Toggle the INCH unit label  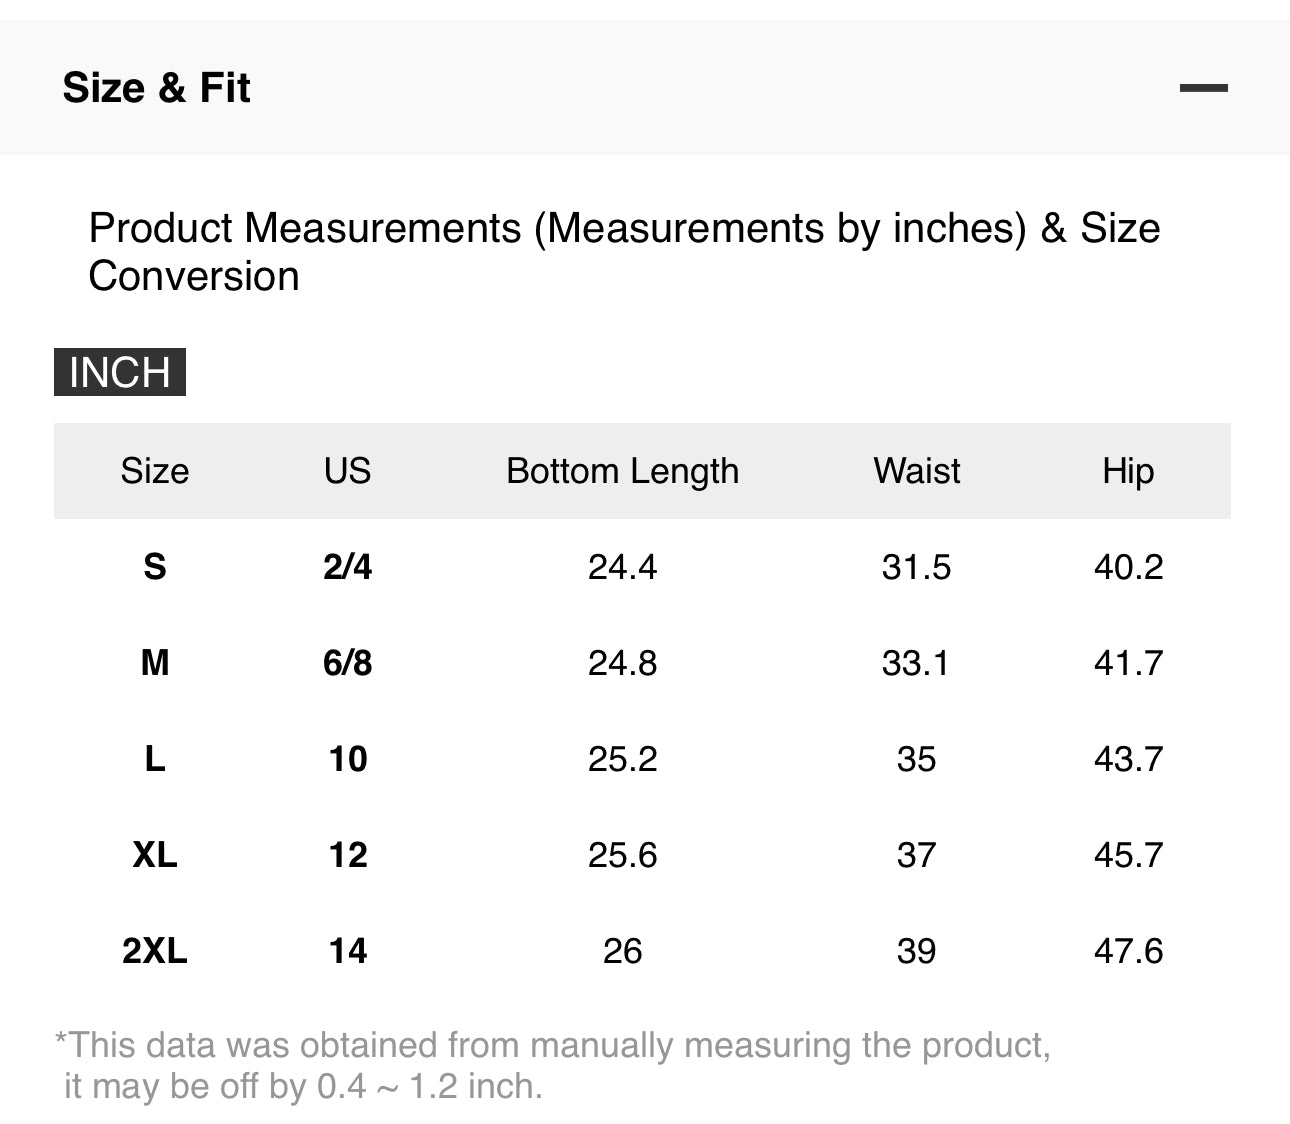tap(120, 372)
